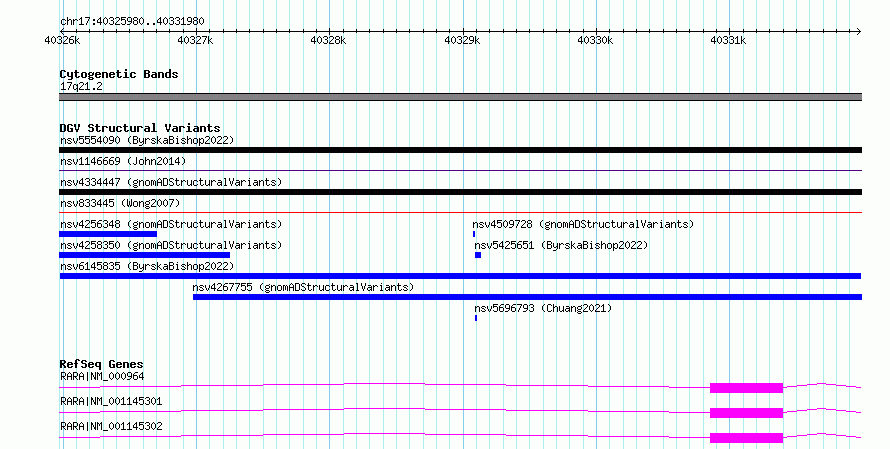Select RARA|NM_001145301 transcript label
Viewport: 890px width, 449px height.
tap(111, 401)
